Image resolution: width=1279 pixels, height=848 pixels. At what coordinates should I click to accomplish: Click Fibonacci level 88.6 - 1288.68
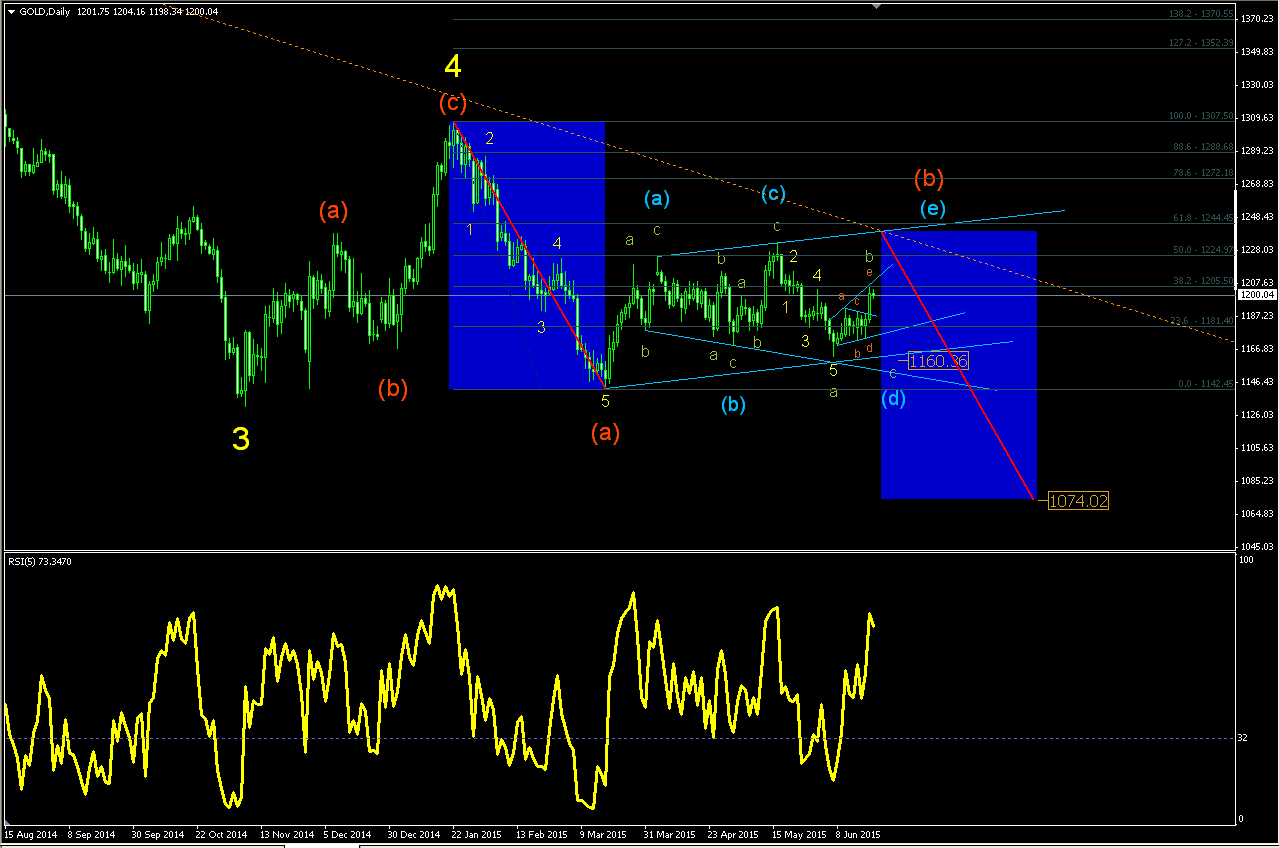[1202, 147]
